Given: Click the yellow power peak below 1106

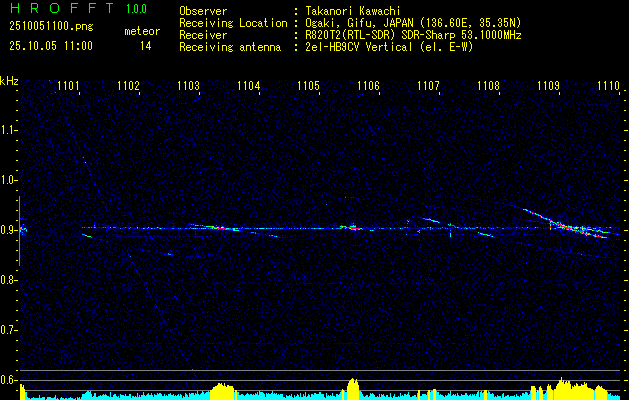Looking at the screenshot, I should (x=353, y=388).
